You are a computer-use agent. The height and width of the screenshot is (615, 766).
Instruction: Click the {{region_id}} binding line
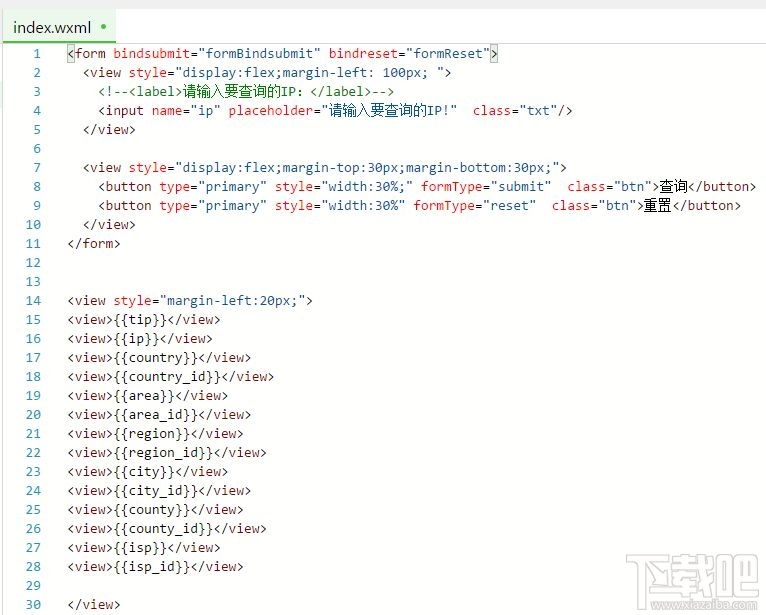coord(167,453)
